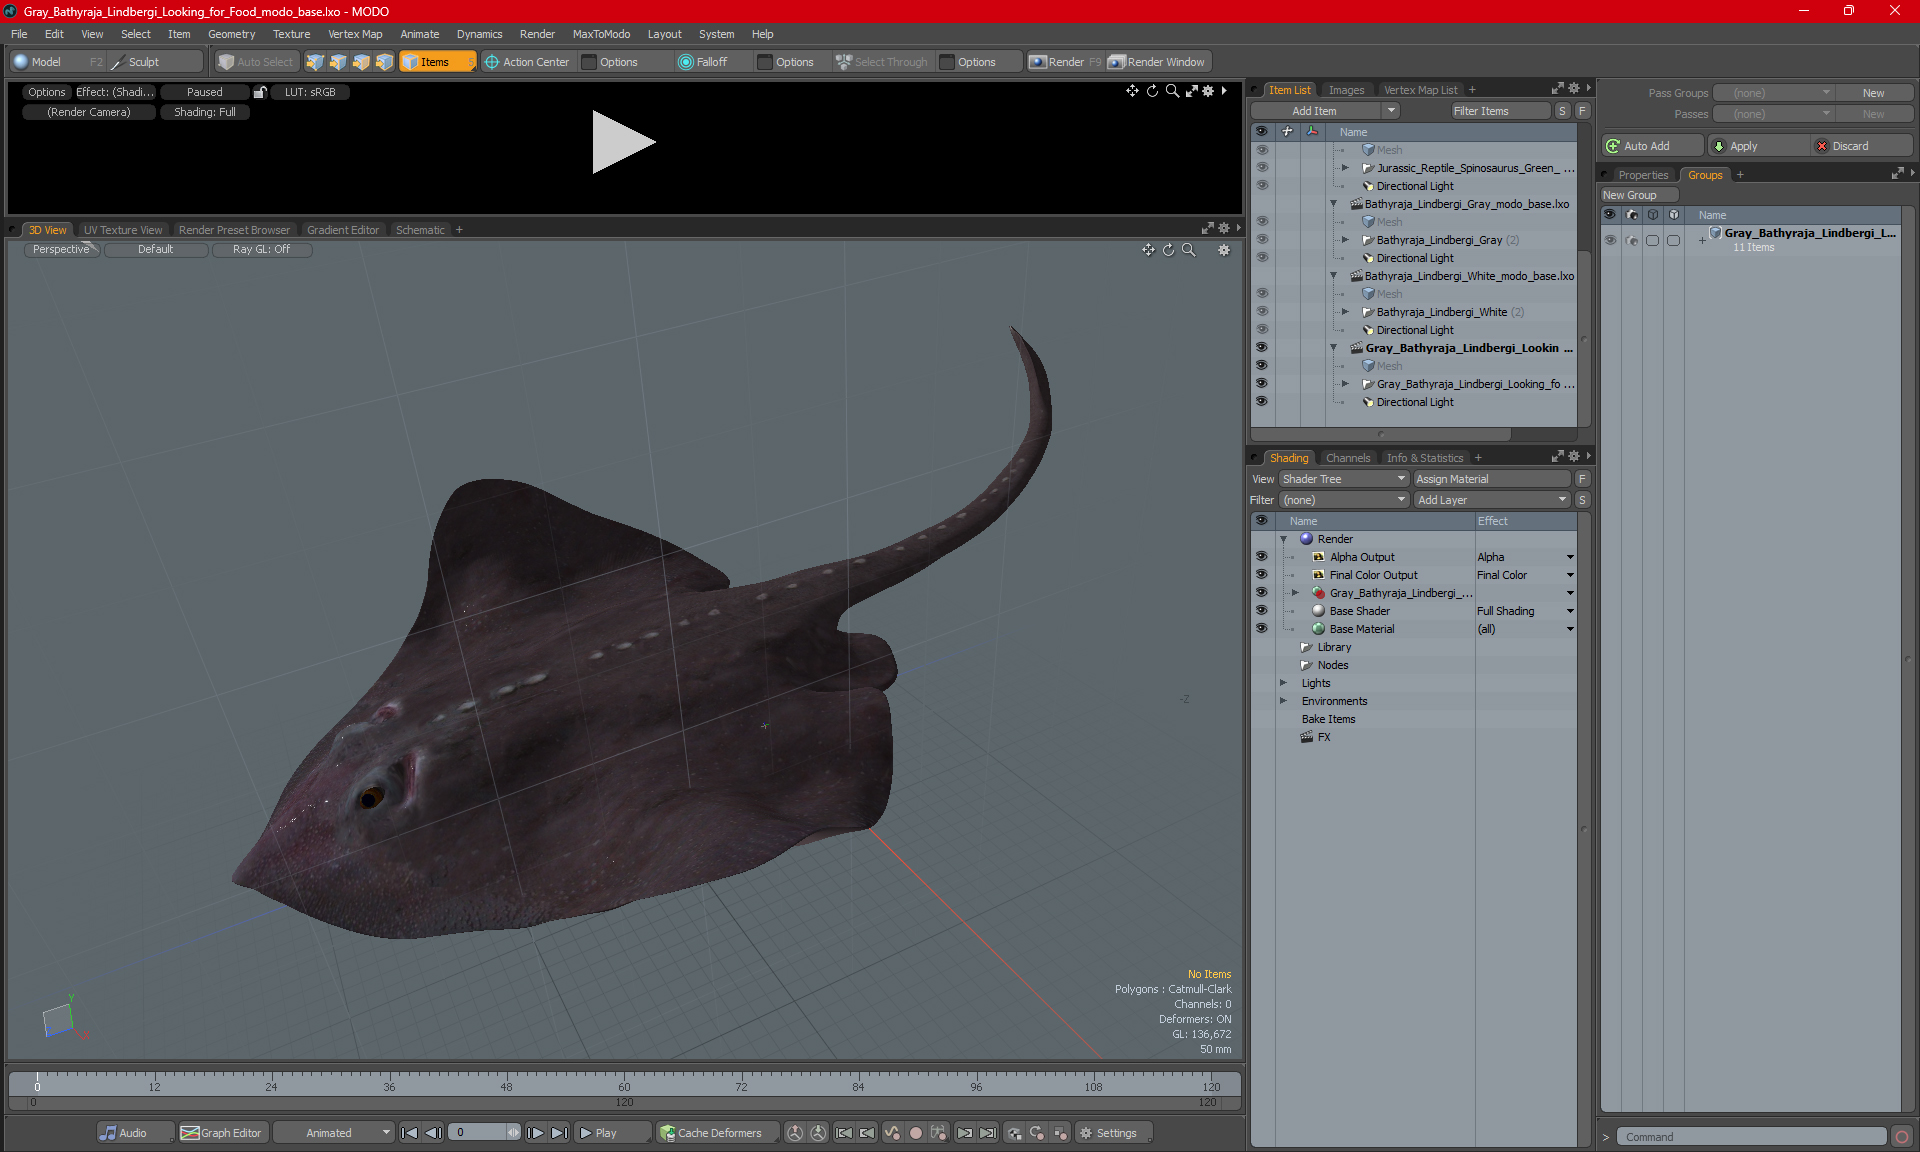Expand the Bathyraja_Lindbergi_White item

(x=1346, y=312)
